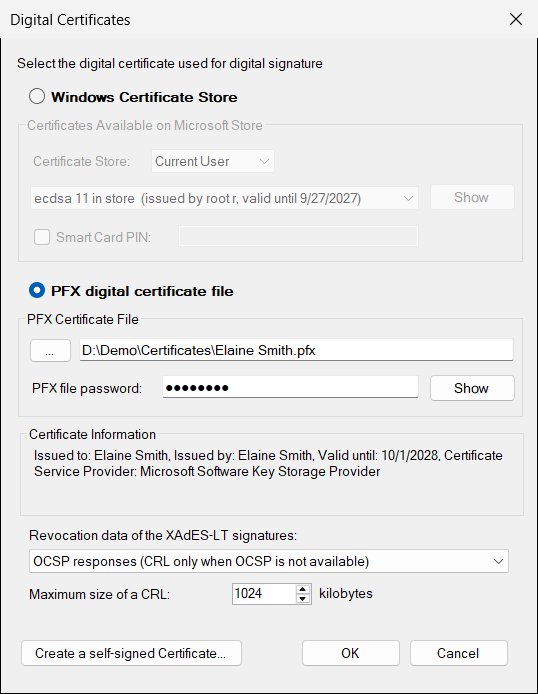This screenshot has width=538, height=694.
Task: Increase the CRL size with the up arrow
Action: pos(303,589)
